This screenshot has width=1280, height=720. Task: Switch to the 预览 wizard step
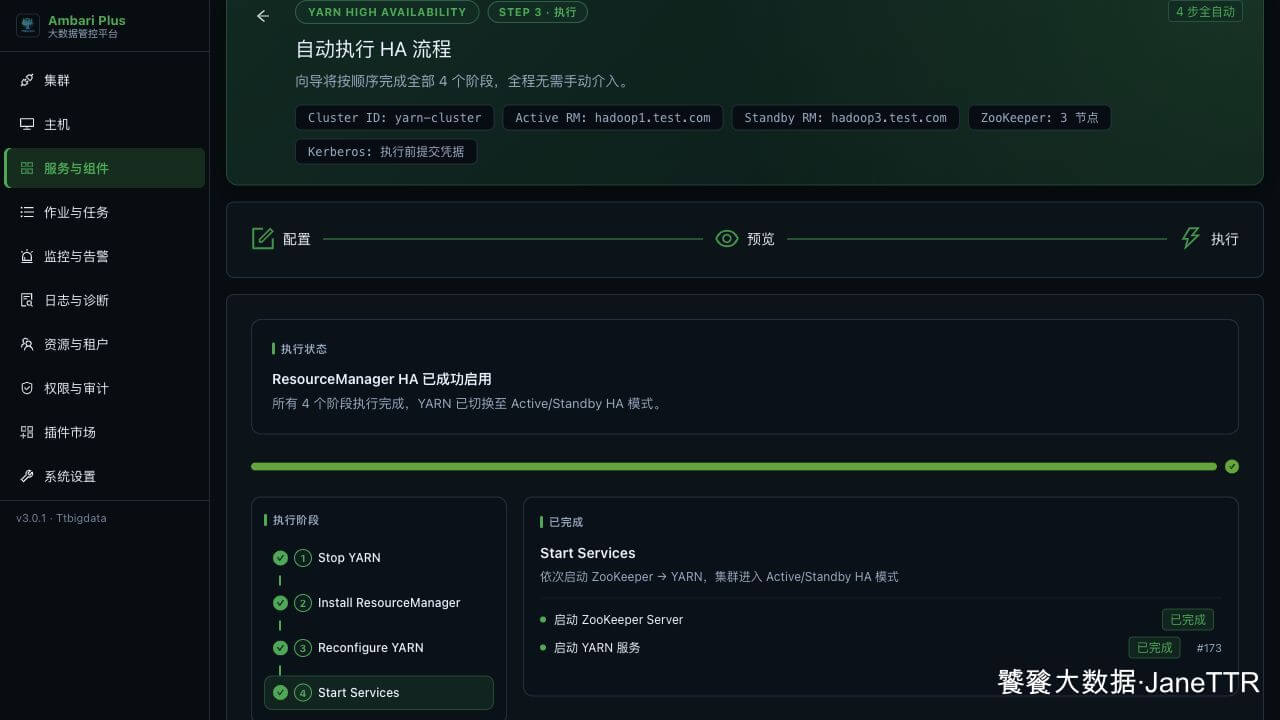tap(745, 239)
